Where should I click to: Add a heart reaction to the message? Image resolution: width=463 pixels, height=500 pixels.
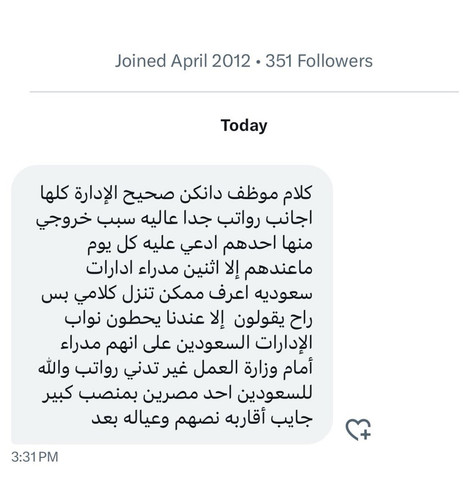tap(358, 429)
